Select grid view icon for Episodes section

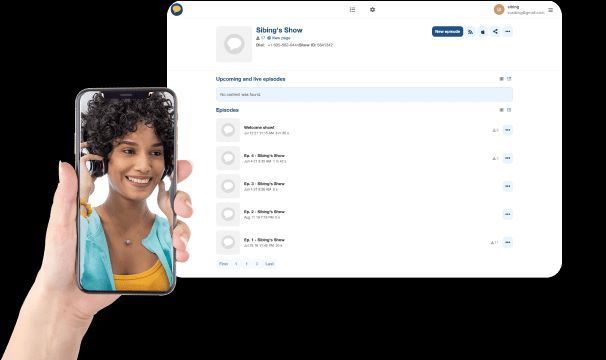tap(502, 110)
